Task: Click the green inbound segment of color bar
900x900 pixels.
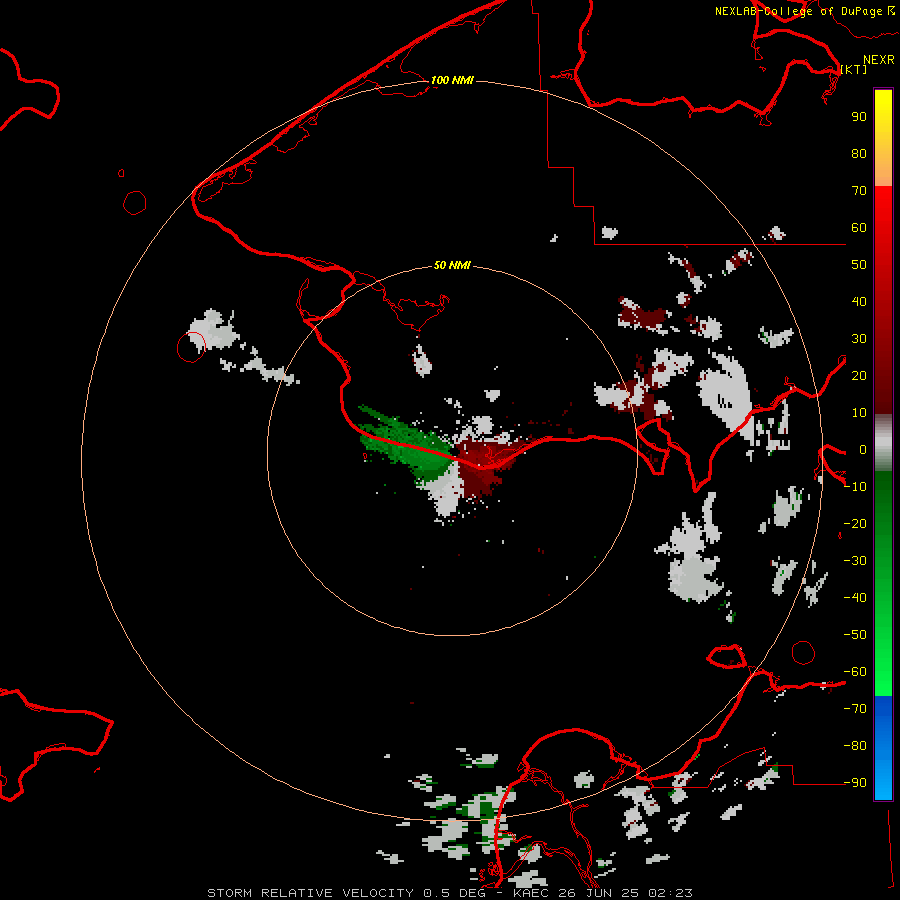Action: [x=883, y=583]
